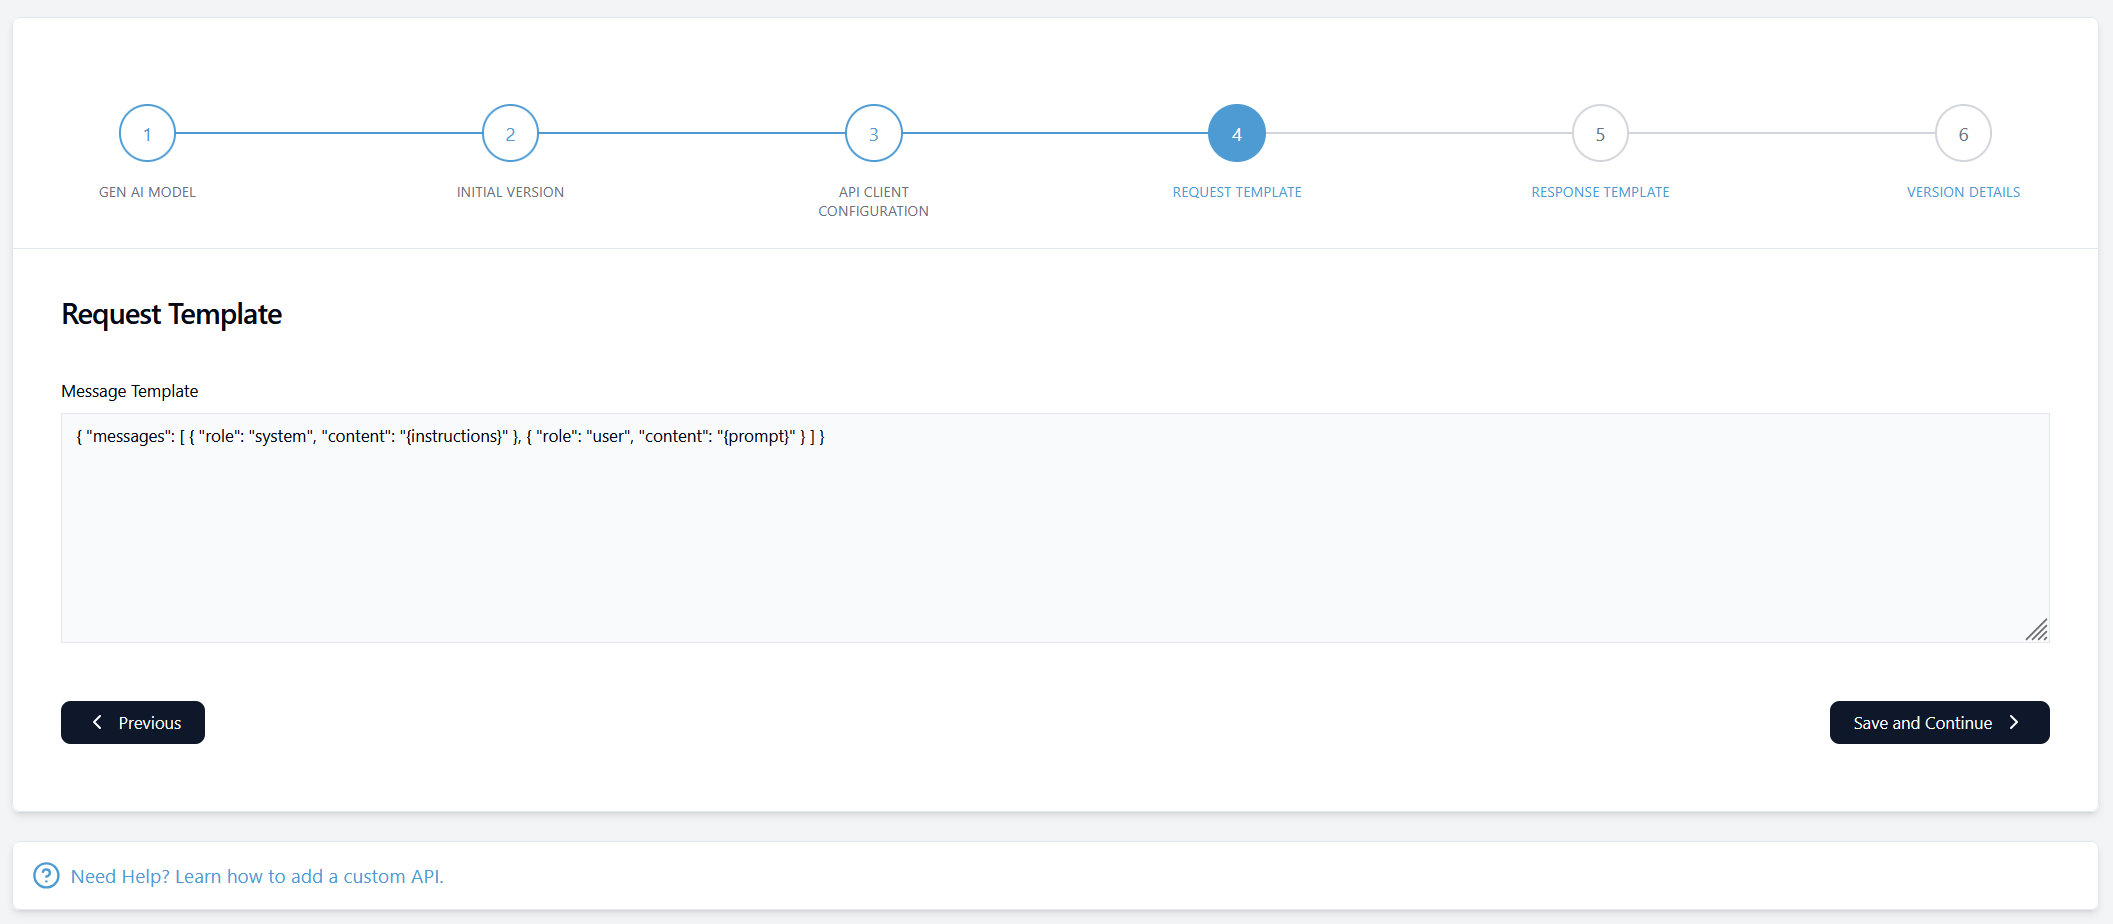
Task: Switch to the API CLIENT CONFIGURATION step
Action: [873, 201]
